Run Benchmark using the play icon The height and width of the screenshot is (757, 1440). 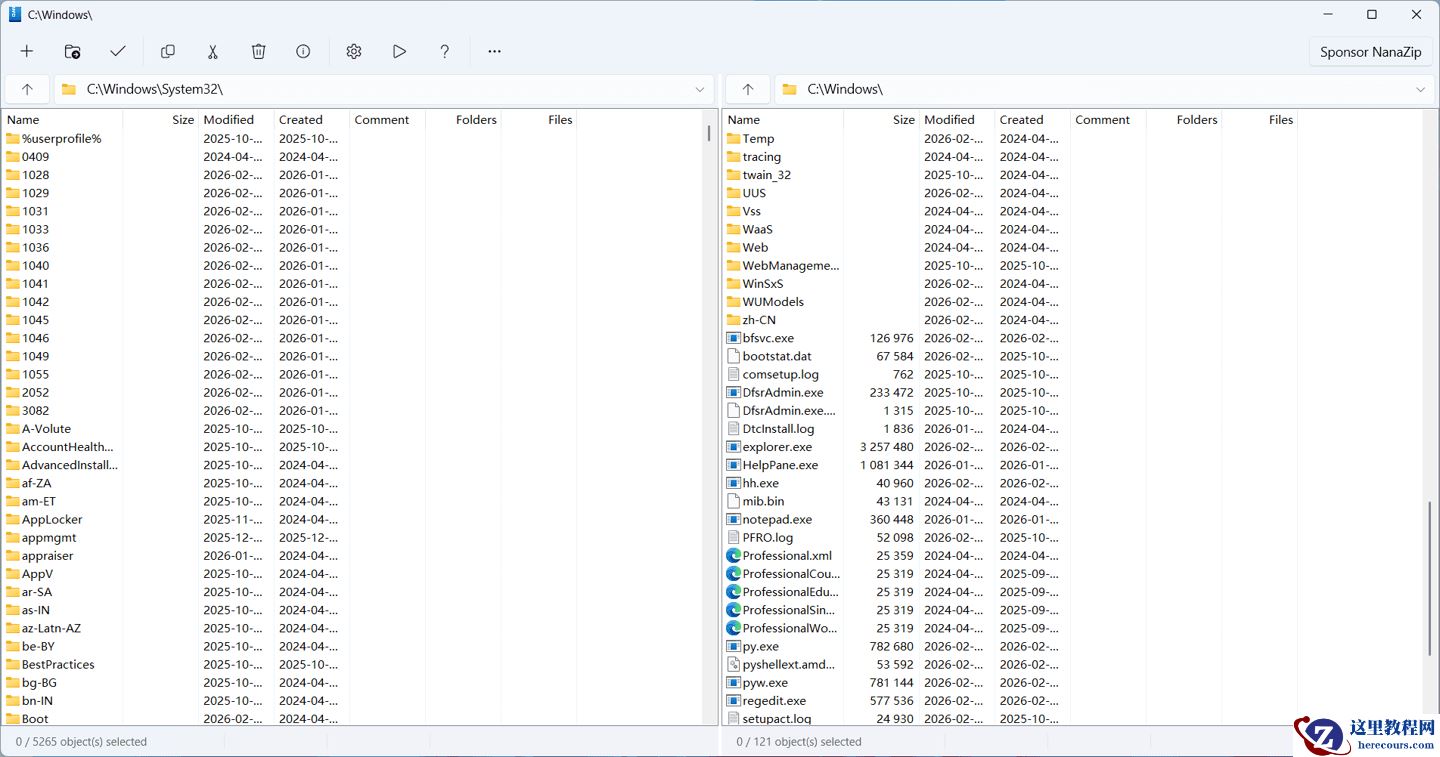[x=399, y=51]
